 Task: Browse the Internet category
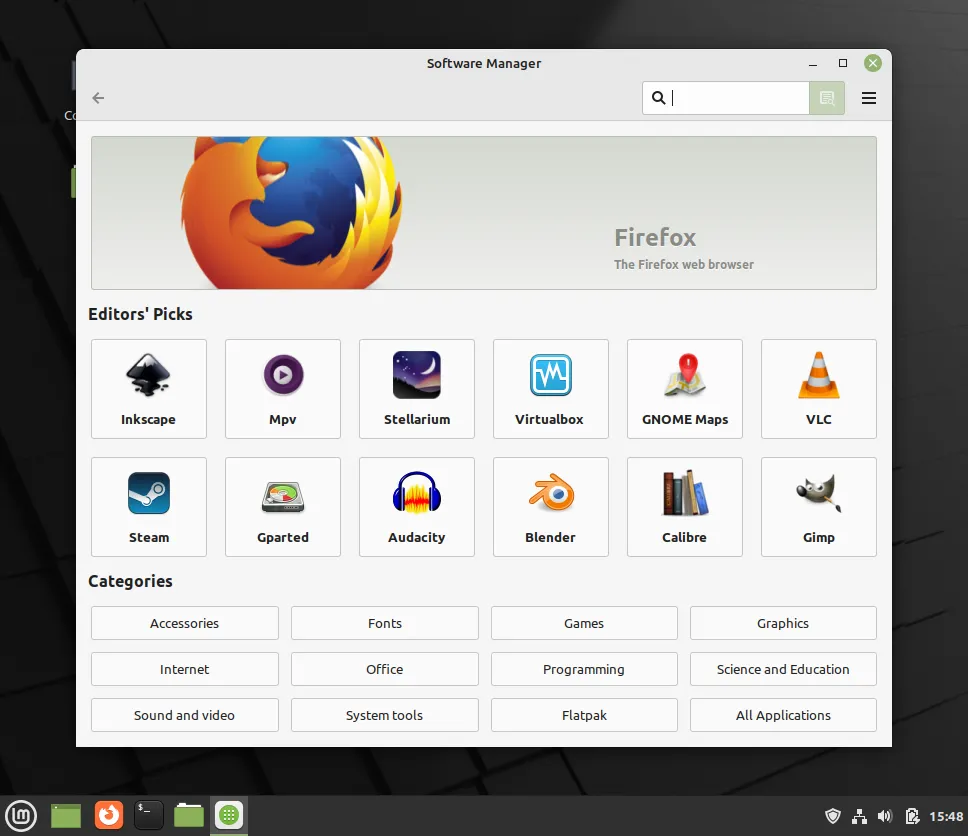[185, 669]
